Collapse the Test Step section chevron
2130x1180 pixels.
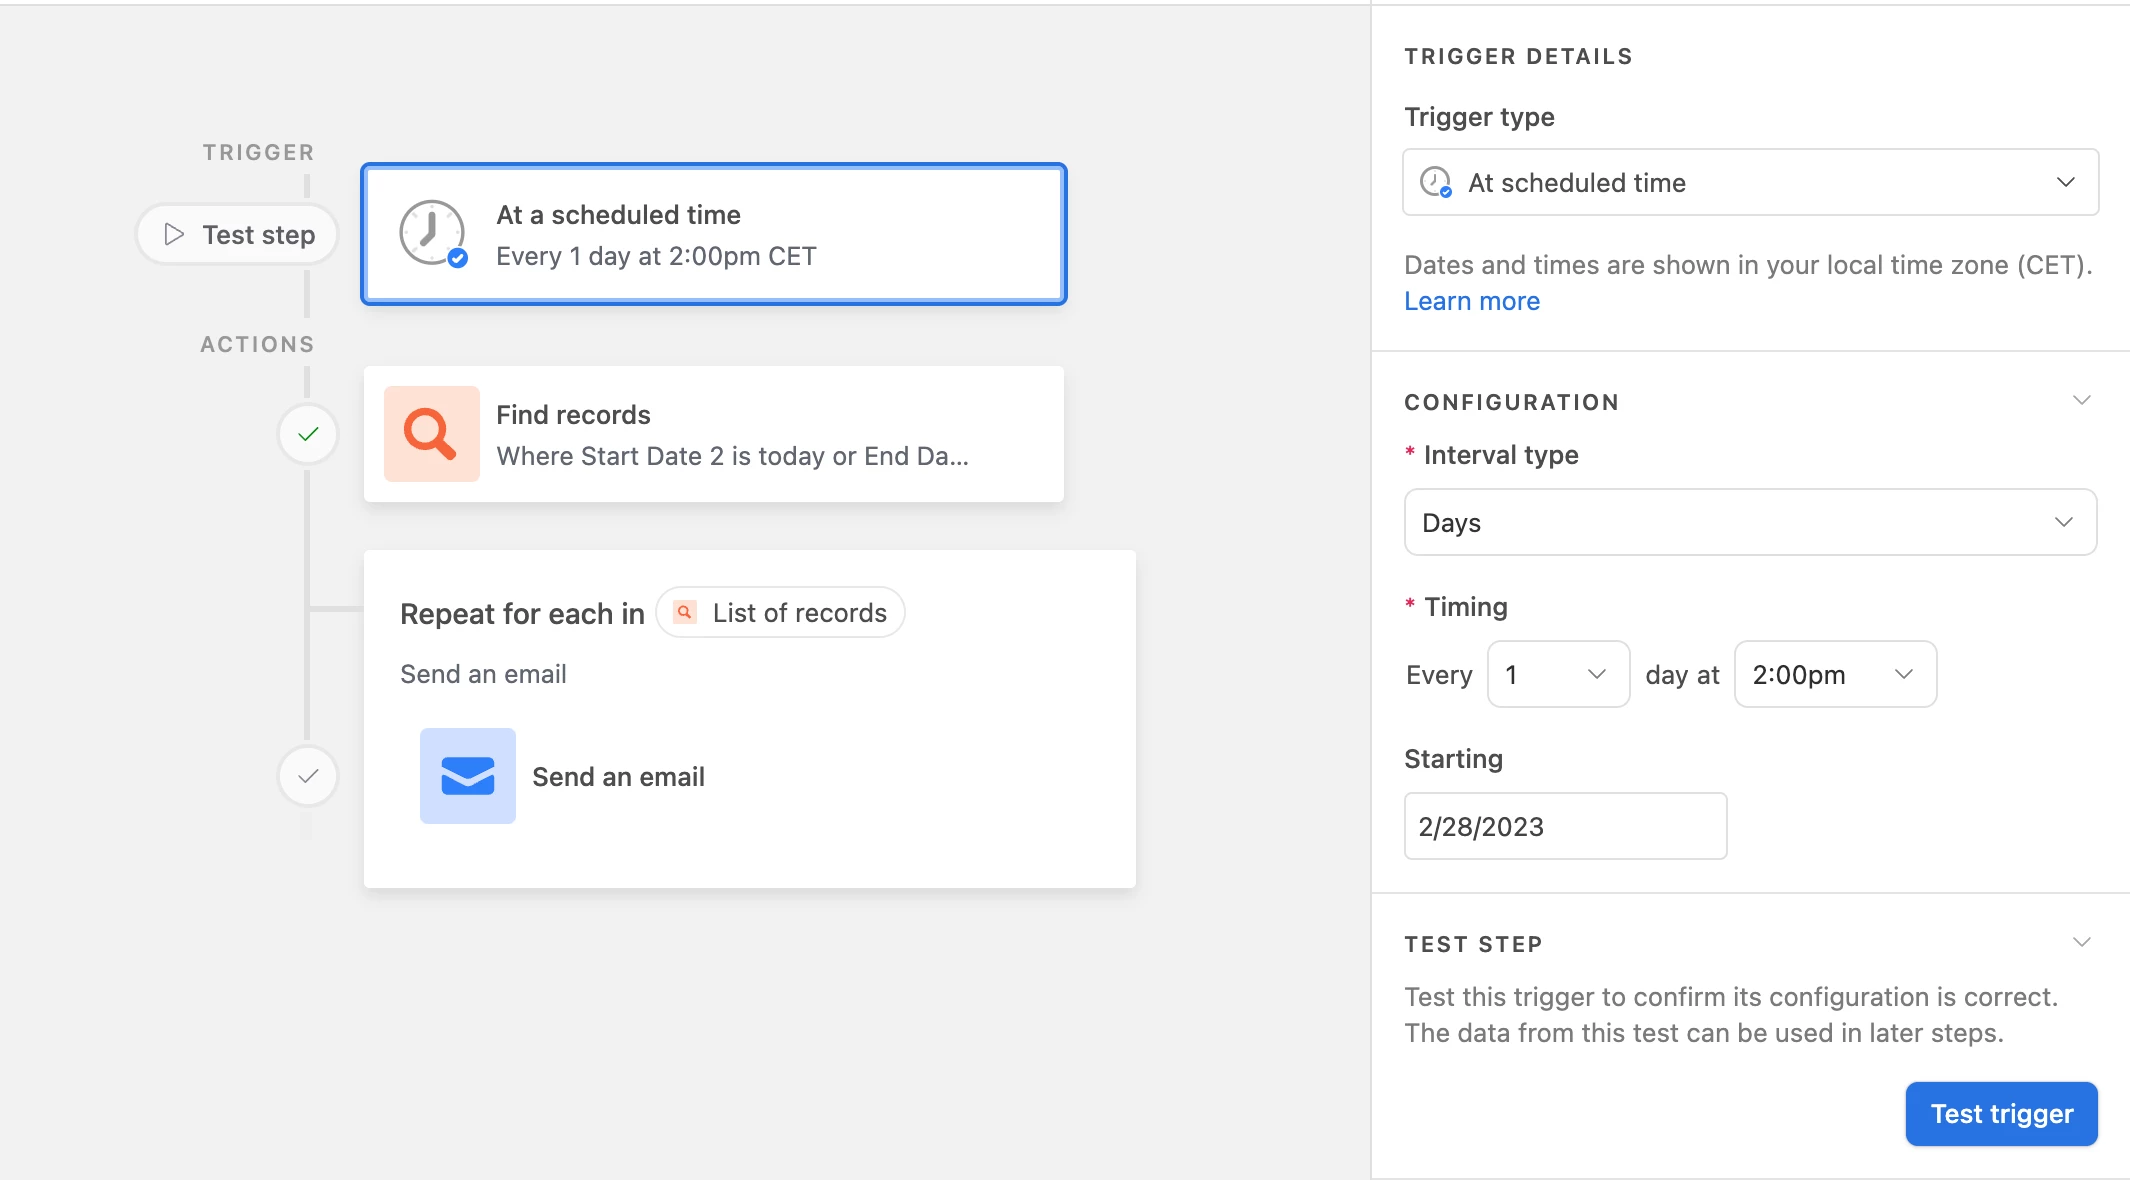2082,943
